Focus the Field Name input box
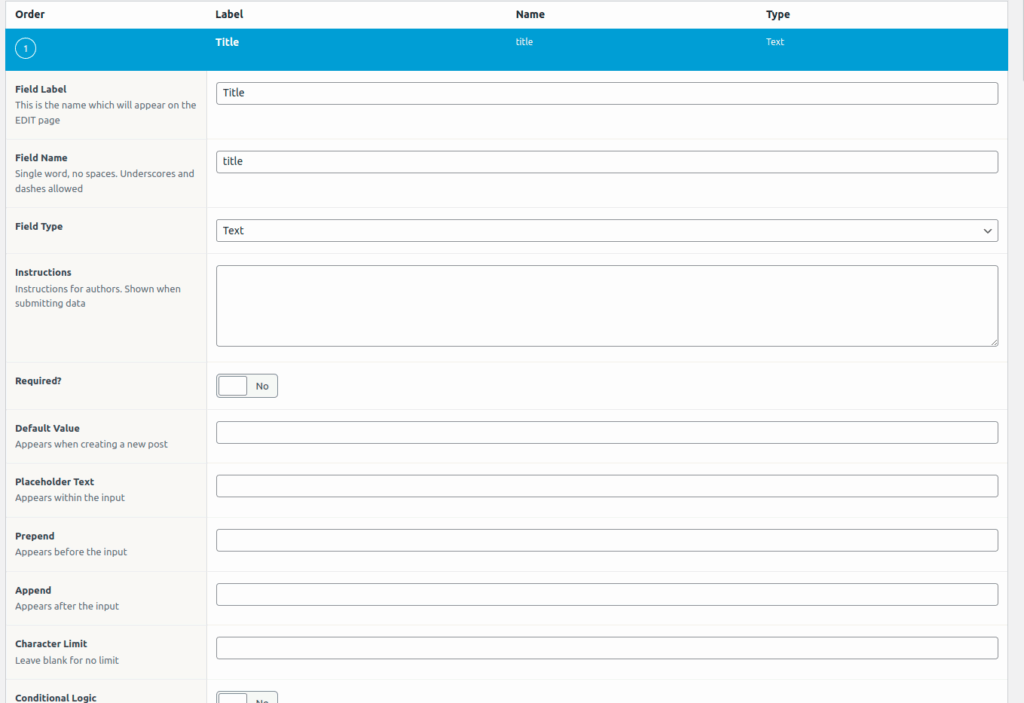The height and width of the screenshot is (703, 1024). click(x=606, y=162)
